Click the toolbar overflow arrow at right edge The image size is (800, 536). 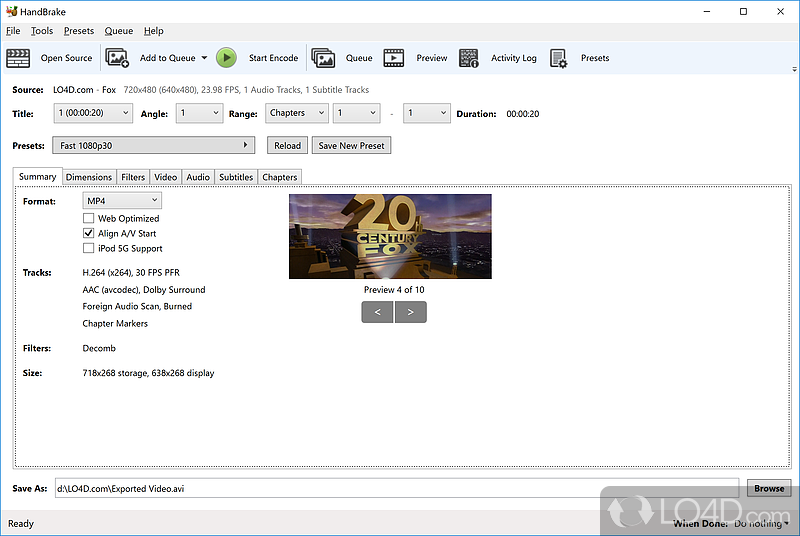click(x=794, y=69)
